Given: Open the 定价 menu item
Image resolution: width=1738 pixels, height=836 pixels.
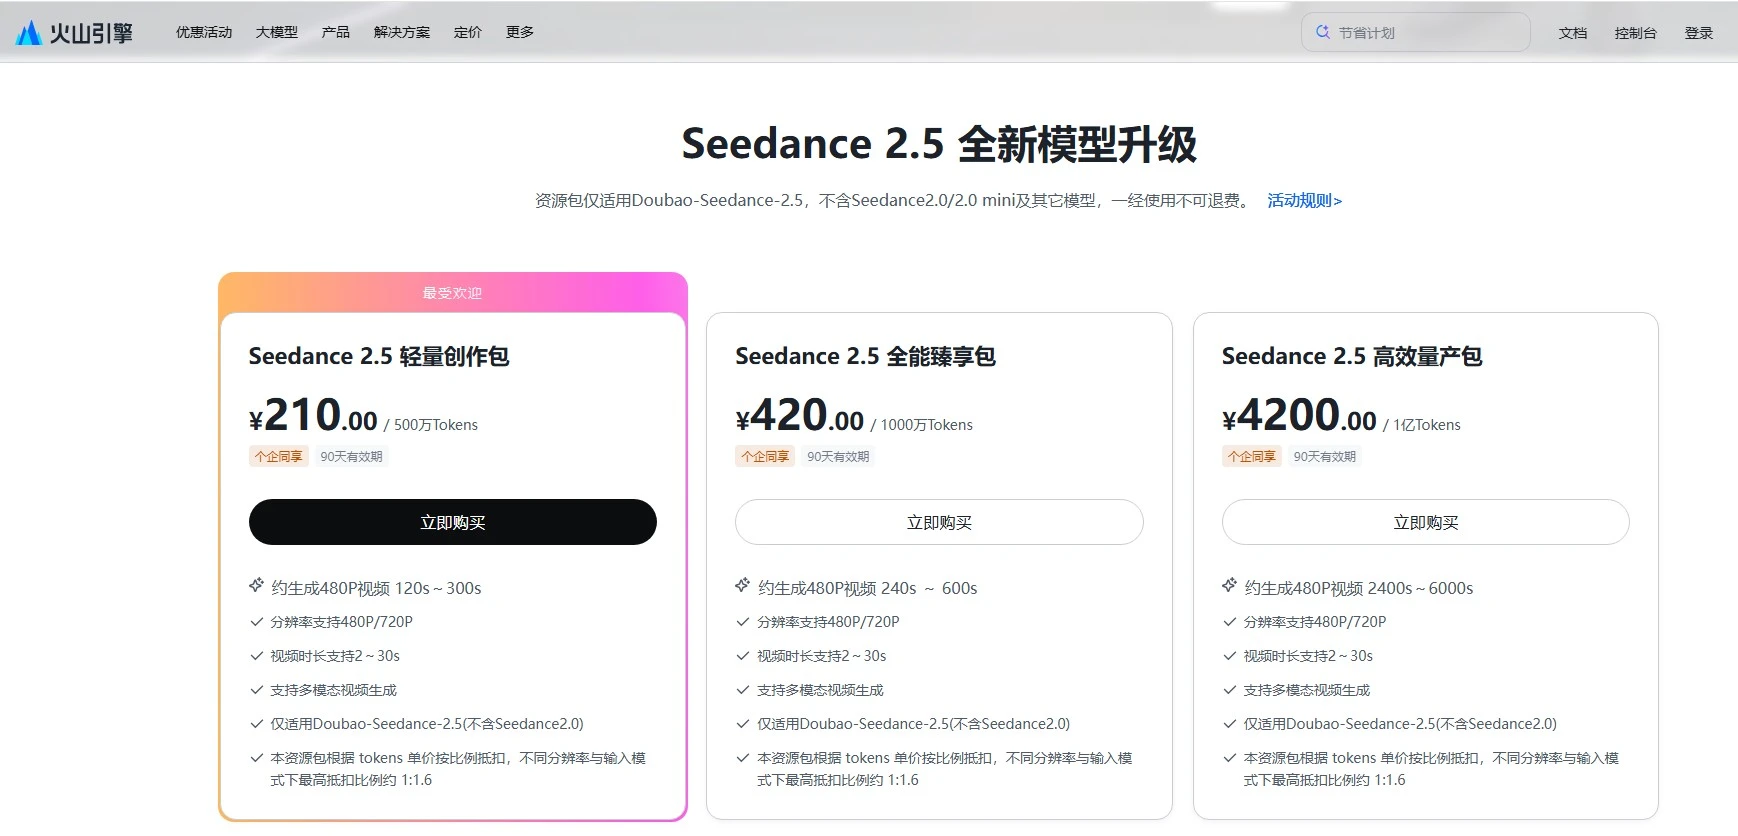Looking at the screenshot, I should 468,32.
